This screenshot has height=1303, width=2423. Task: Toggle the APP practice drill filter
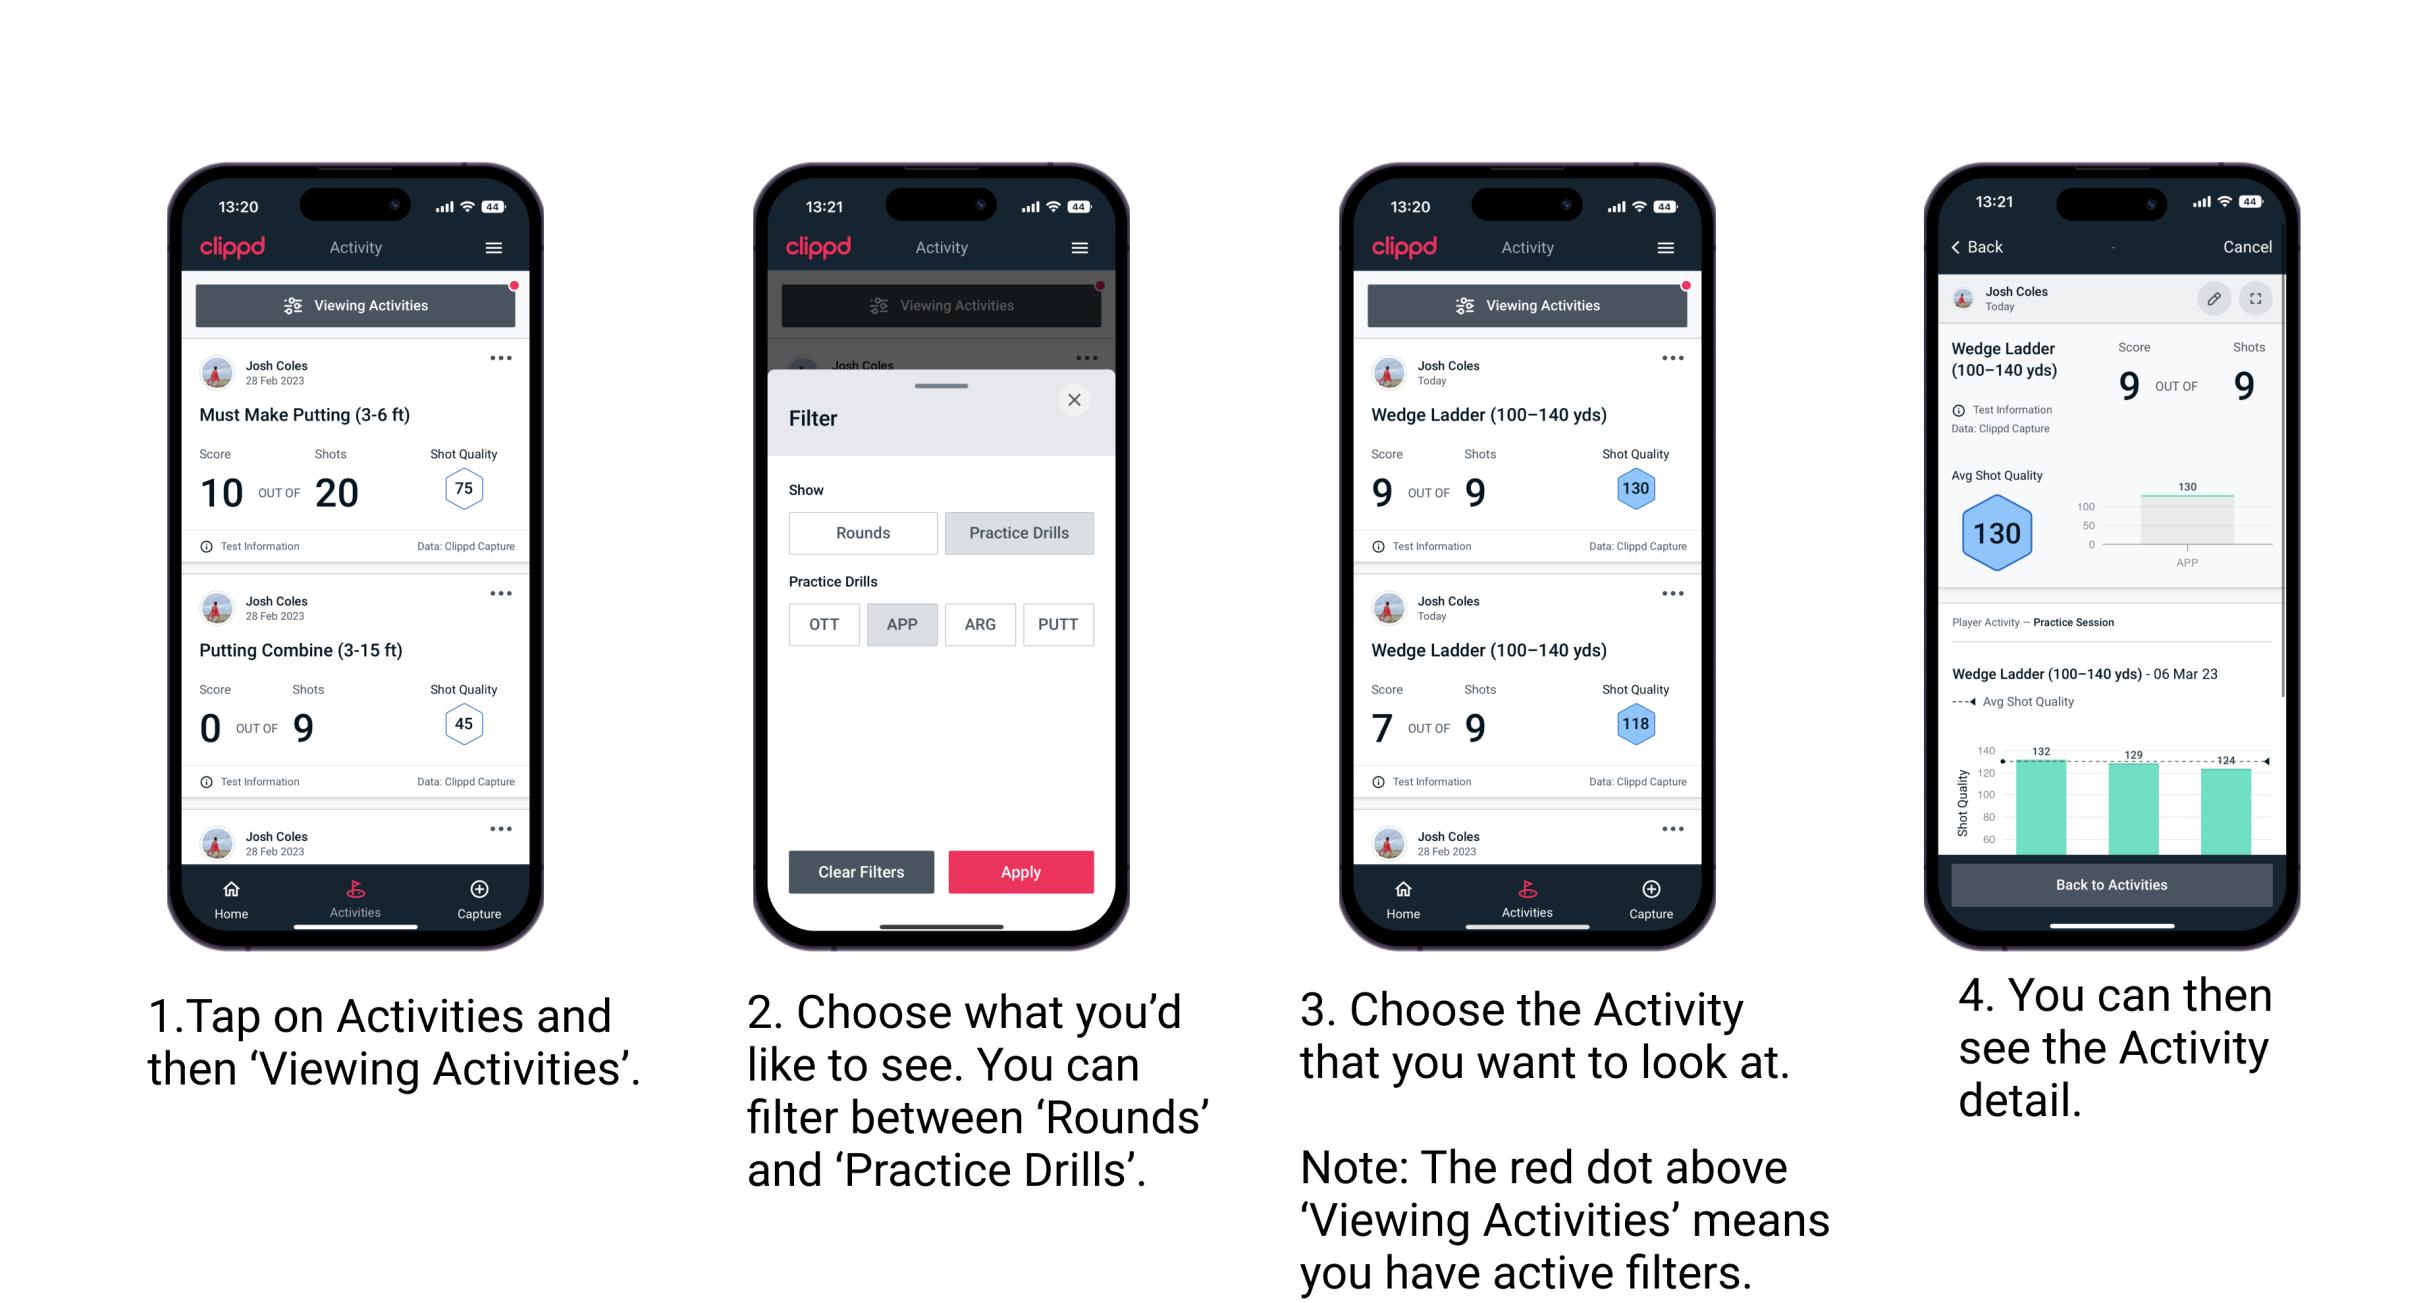(900, 623)
